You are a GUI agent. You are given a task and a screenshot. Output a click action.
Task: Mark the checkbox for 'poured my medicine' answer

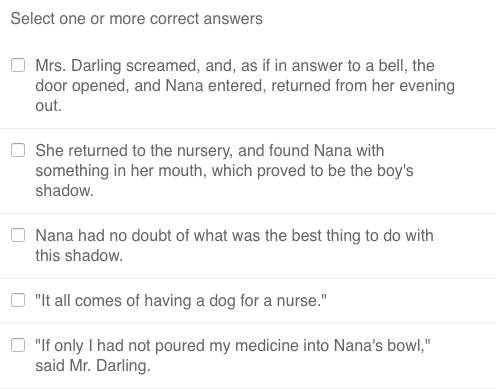click(18, 345)
